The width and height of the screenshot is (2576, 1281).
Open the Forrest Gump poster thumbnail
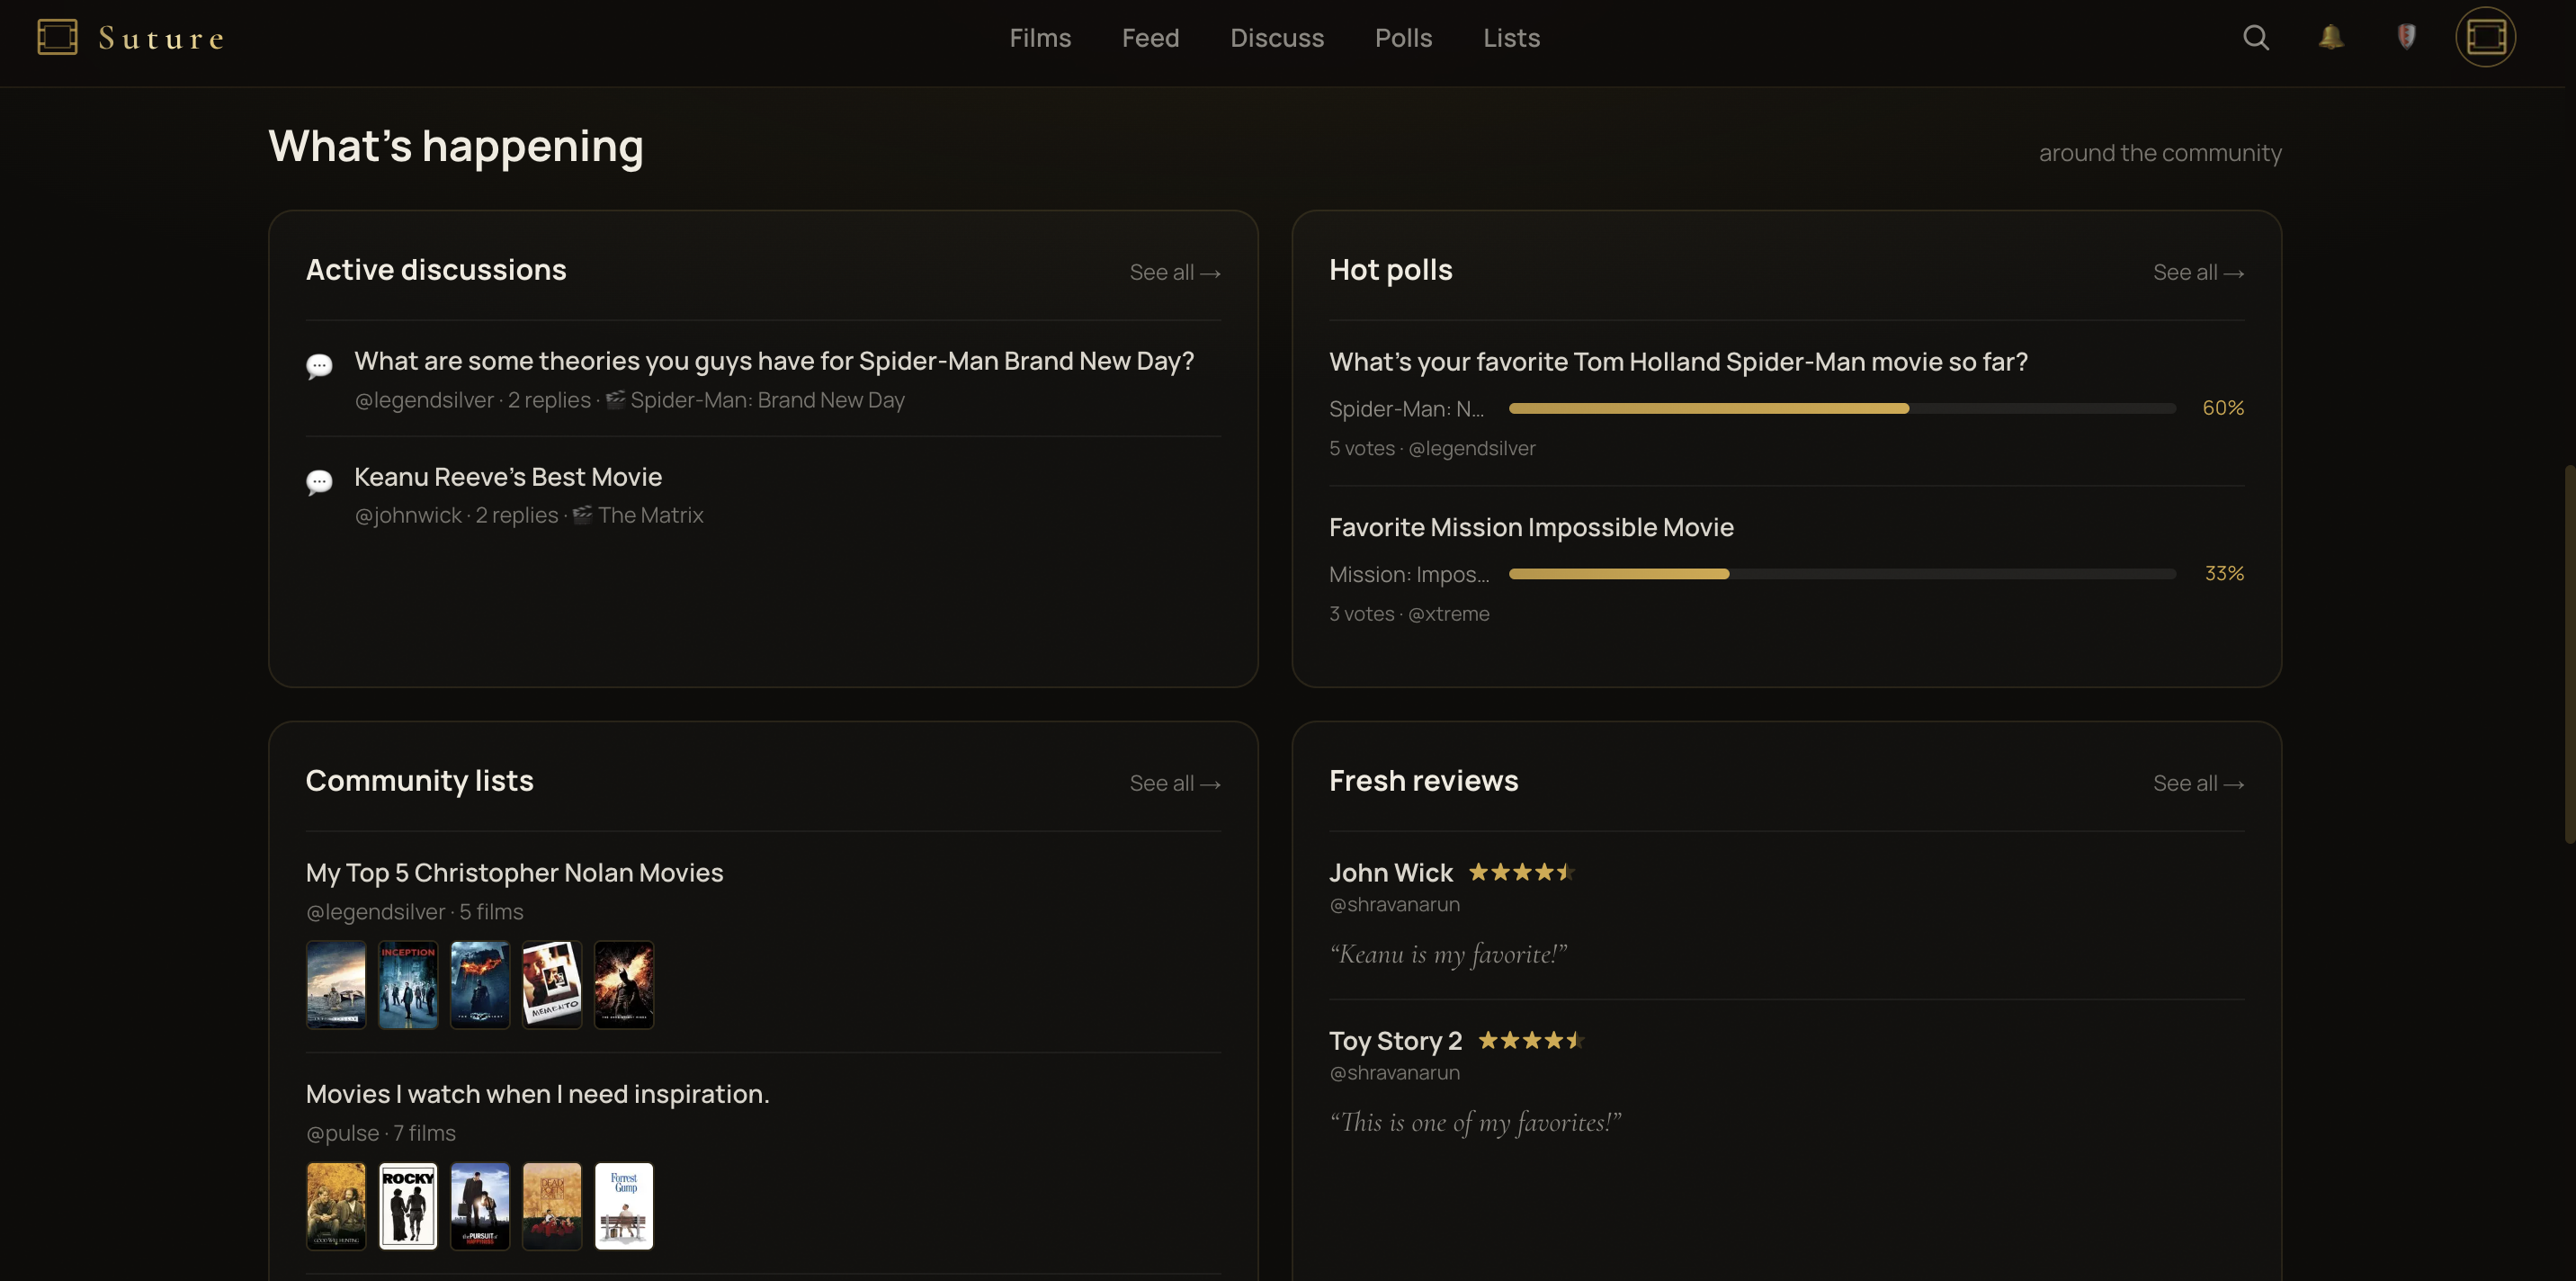pyautogui.click(x=624, y=1205)
